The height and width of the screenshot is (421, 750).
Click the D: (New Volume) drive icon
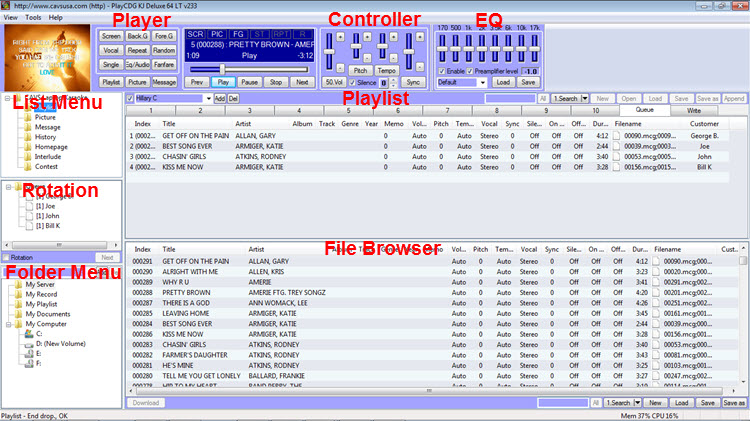pyautogui.click(x=27, y=343)
